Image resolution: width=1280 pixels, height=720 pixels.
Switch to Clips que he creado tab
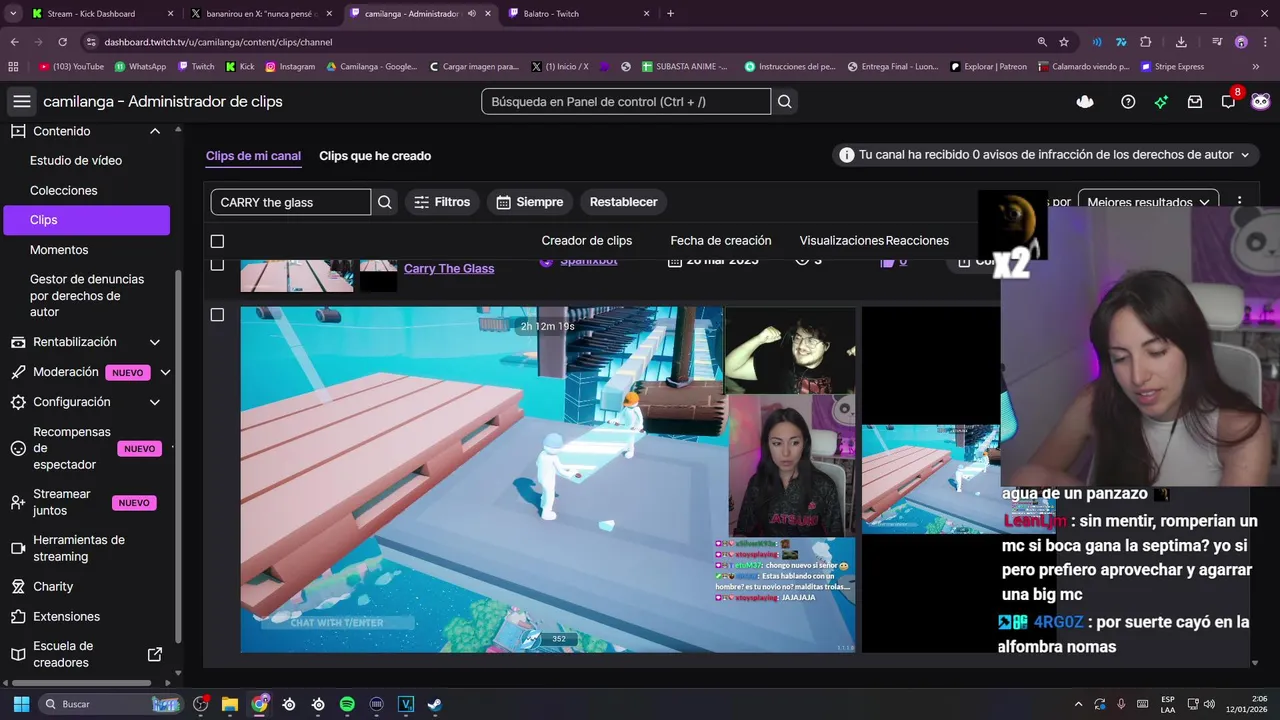pyautogui.click(x=375, y=156)
